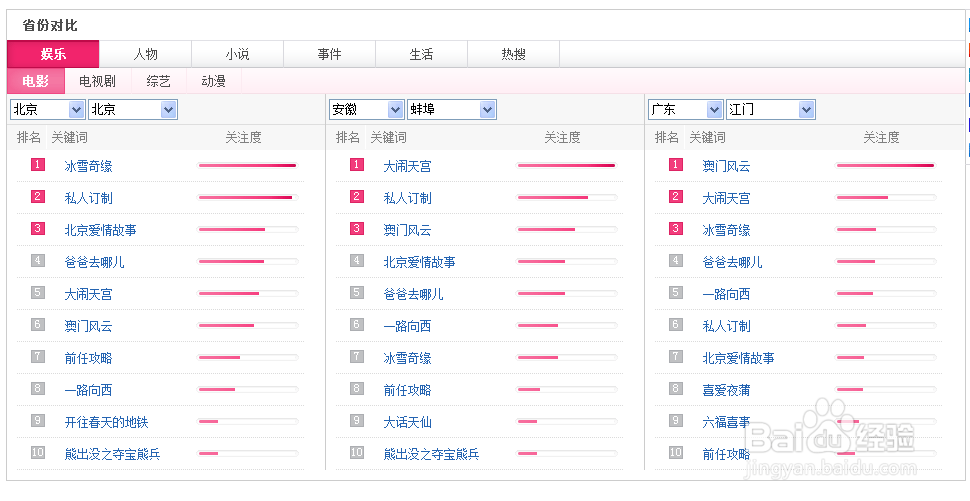
Task: Open the 蚌埠 city dropdown
Action: [487, 109]
